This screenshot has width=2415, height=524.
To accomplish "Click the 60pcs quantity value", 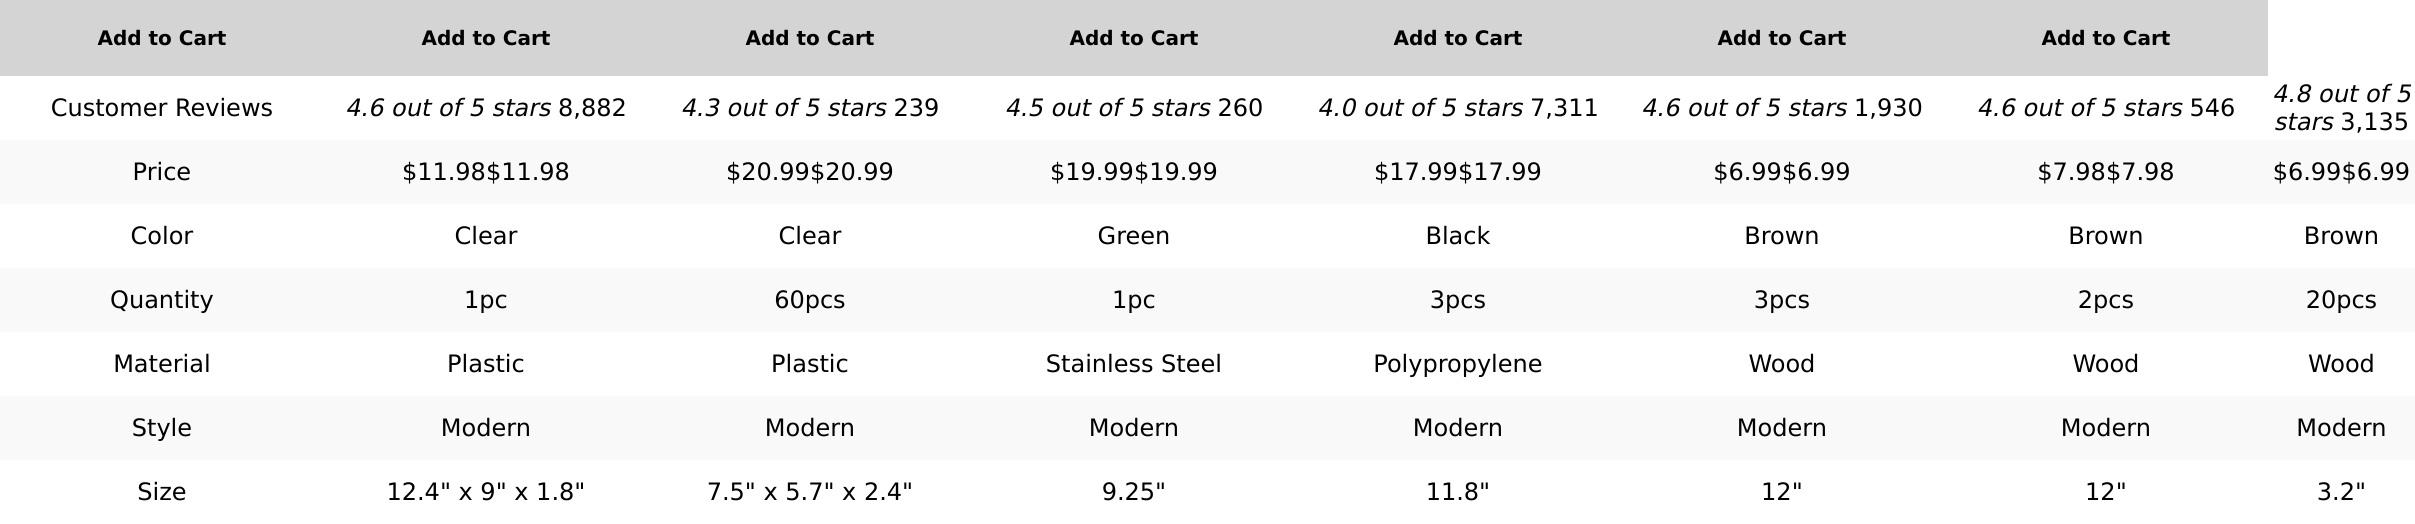I will coord(809,300).
